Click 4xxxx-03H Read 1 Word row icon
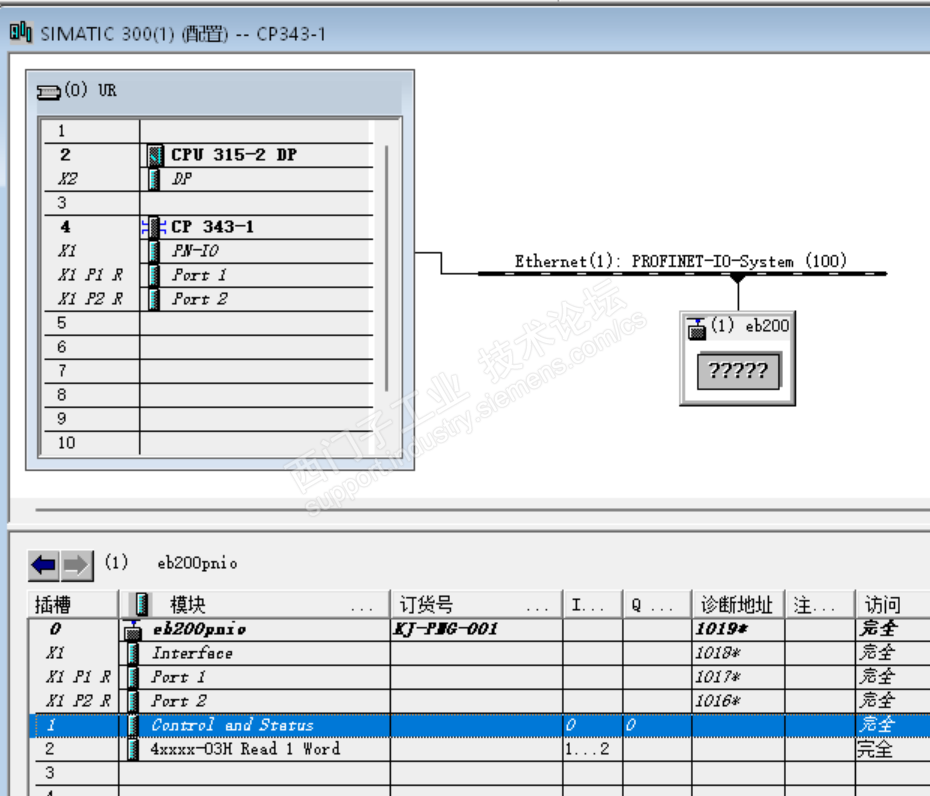This screenshot has width=930, height=796. click(x=133, y=749)
